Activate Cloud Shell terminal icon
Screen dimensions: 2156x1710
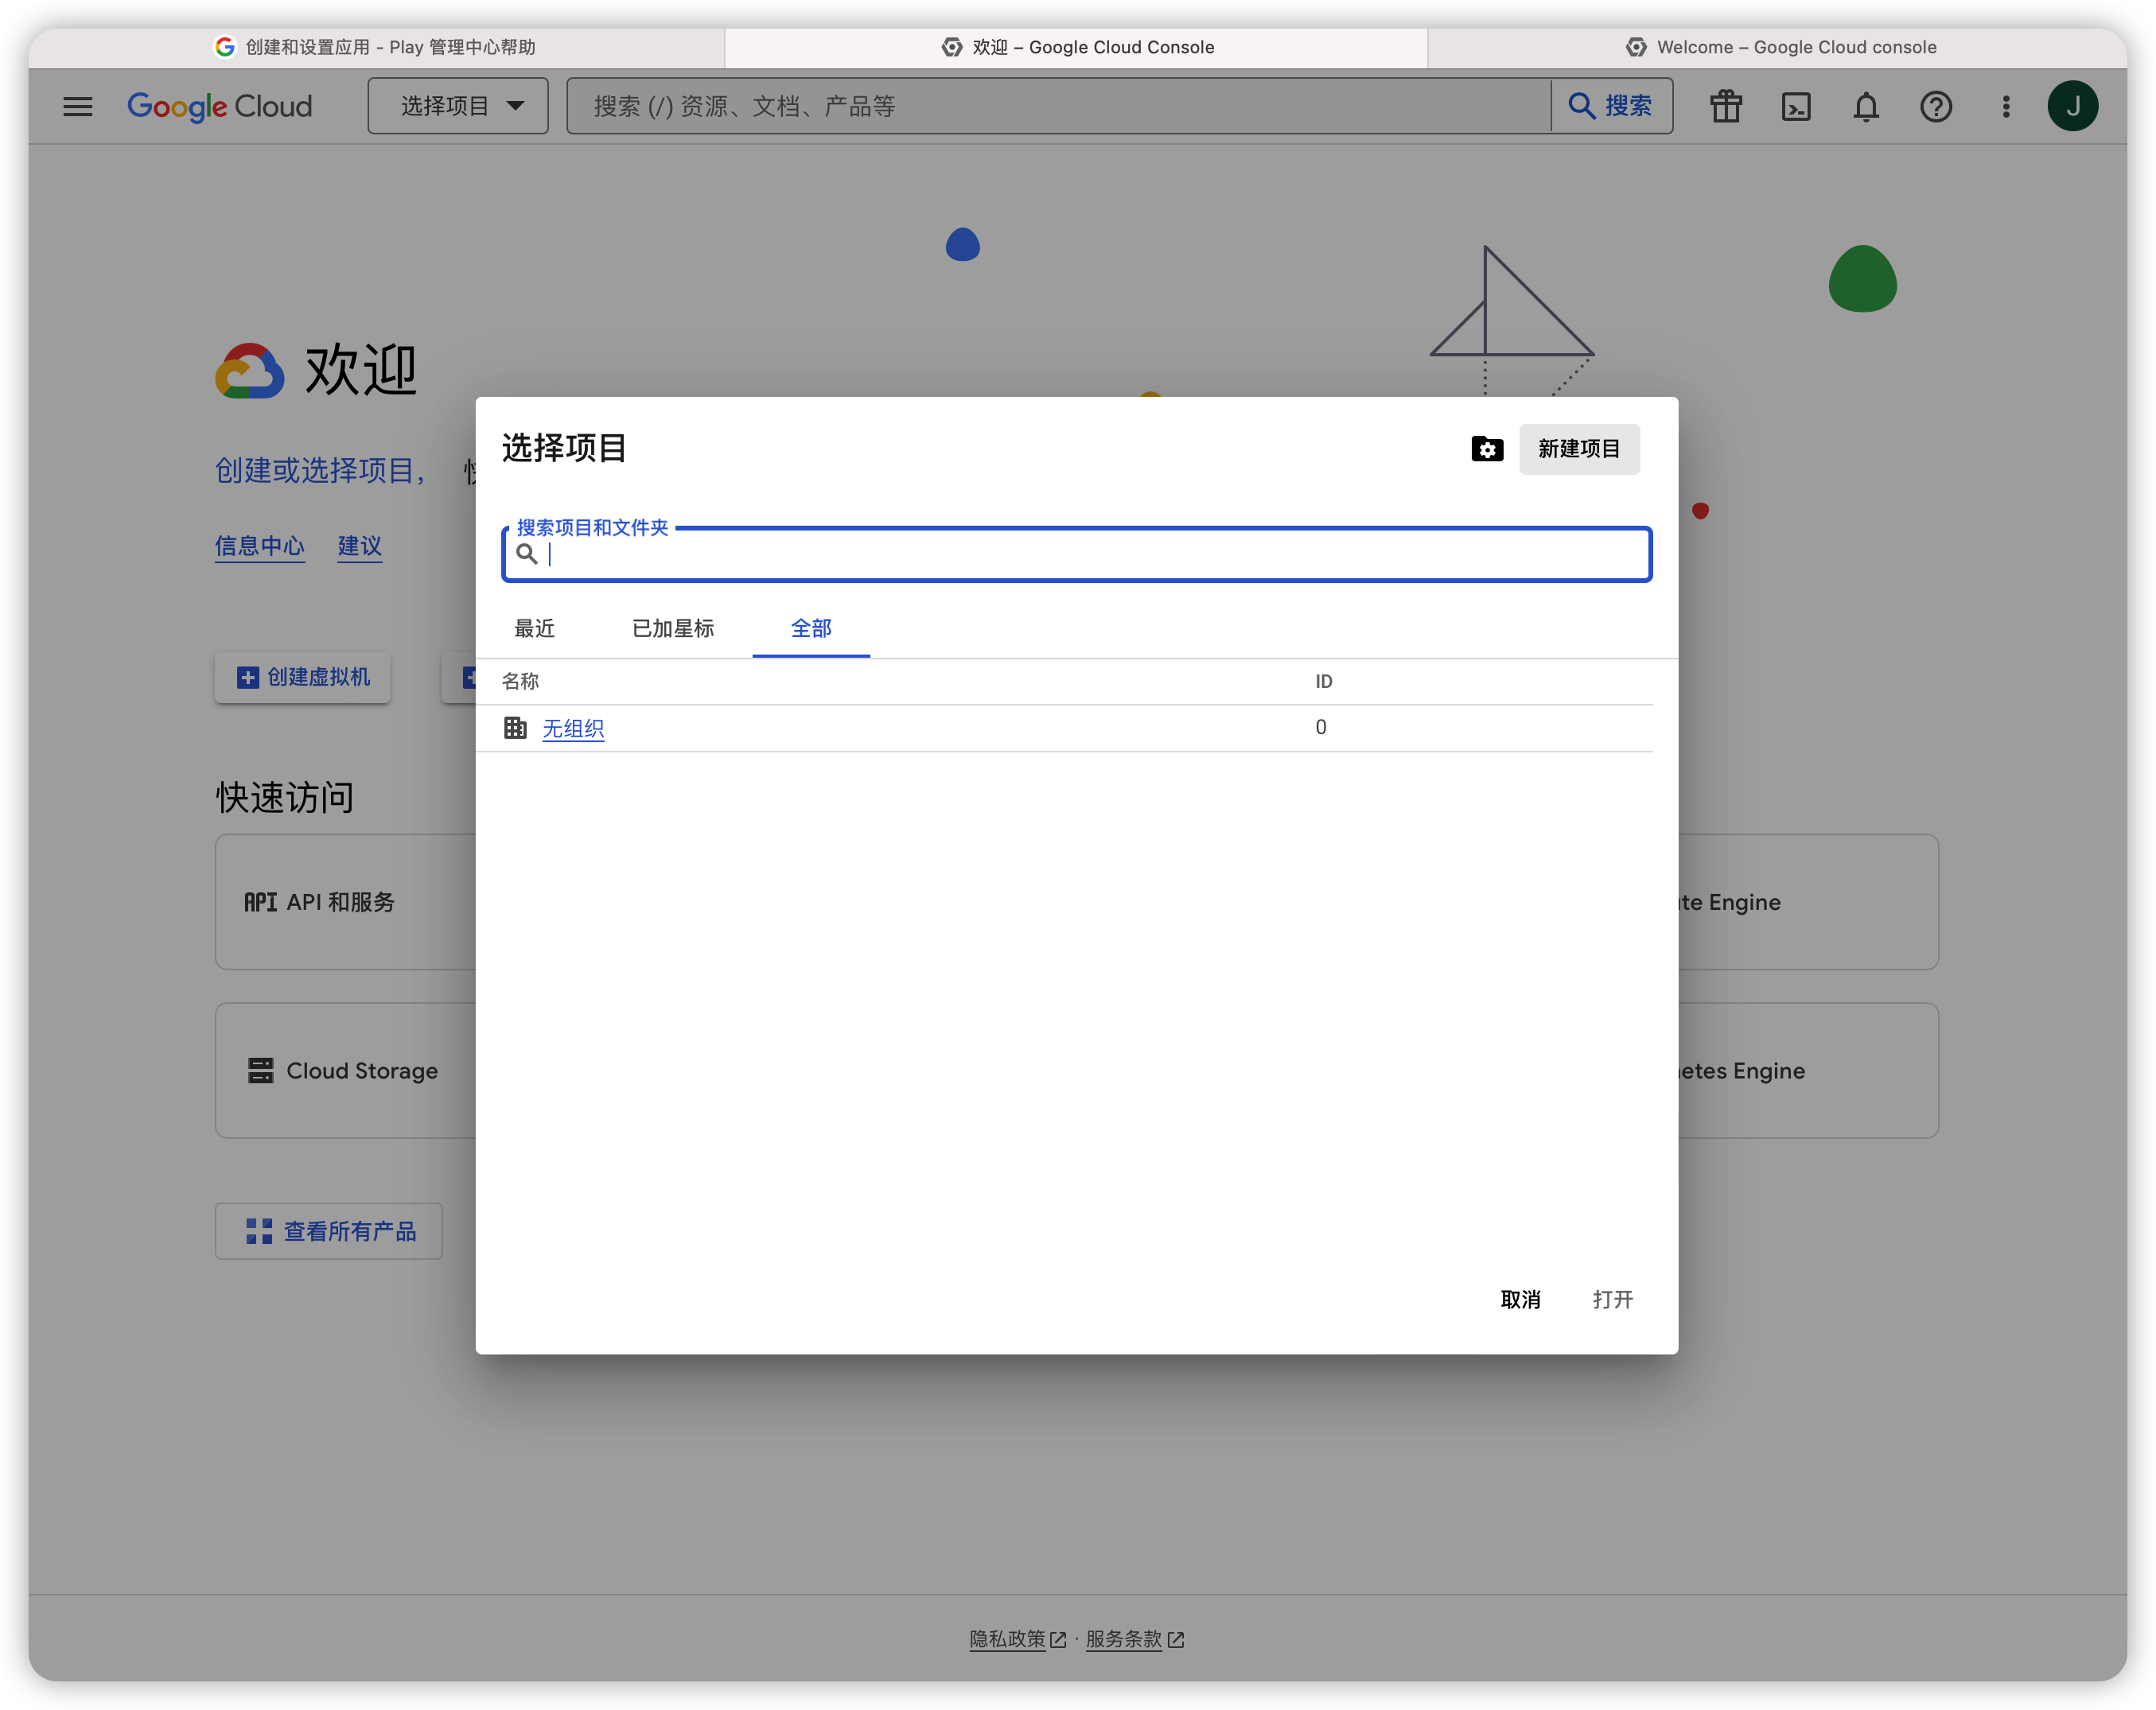[1796, 106]
